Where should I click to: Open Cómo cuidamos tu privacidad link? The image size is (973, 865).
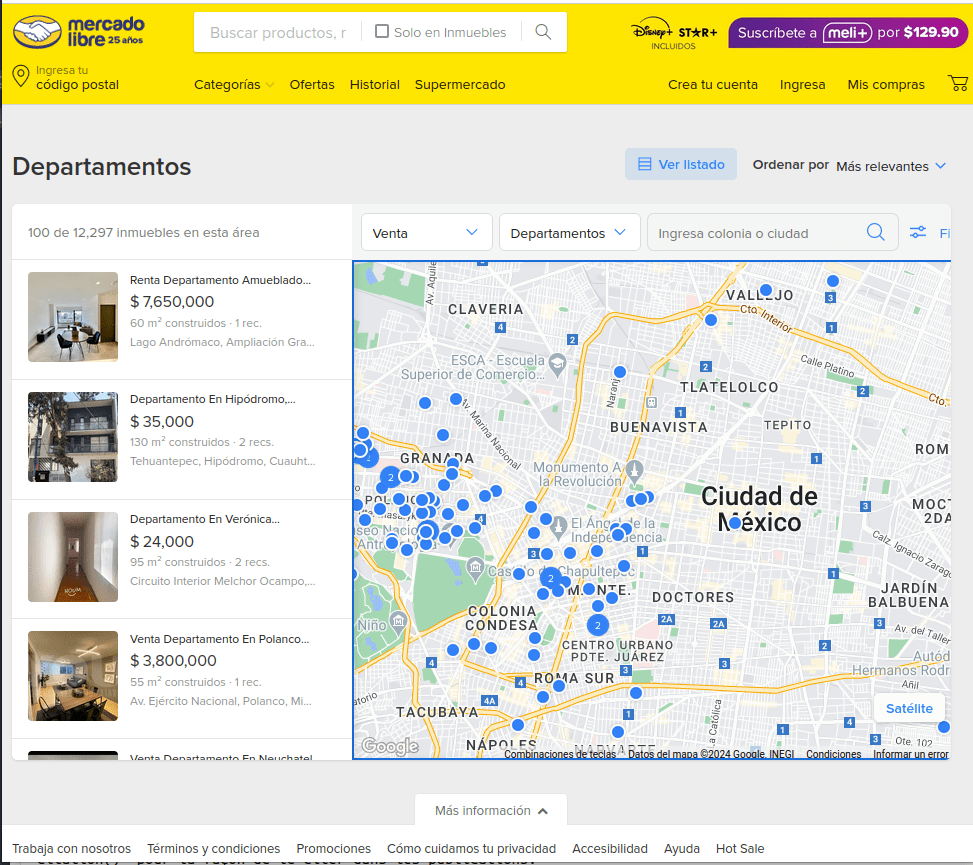(471, 848)
